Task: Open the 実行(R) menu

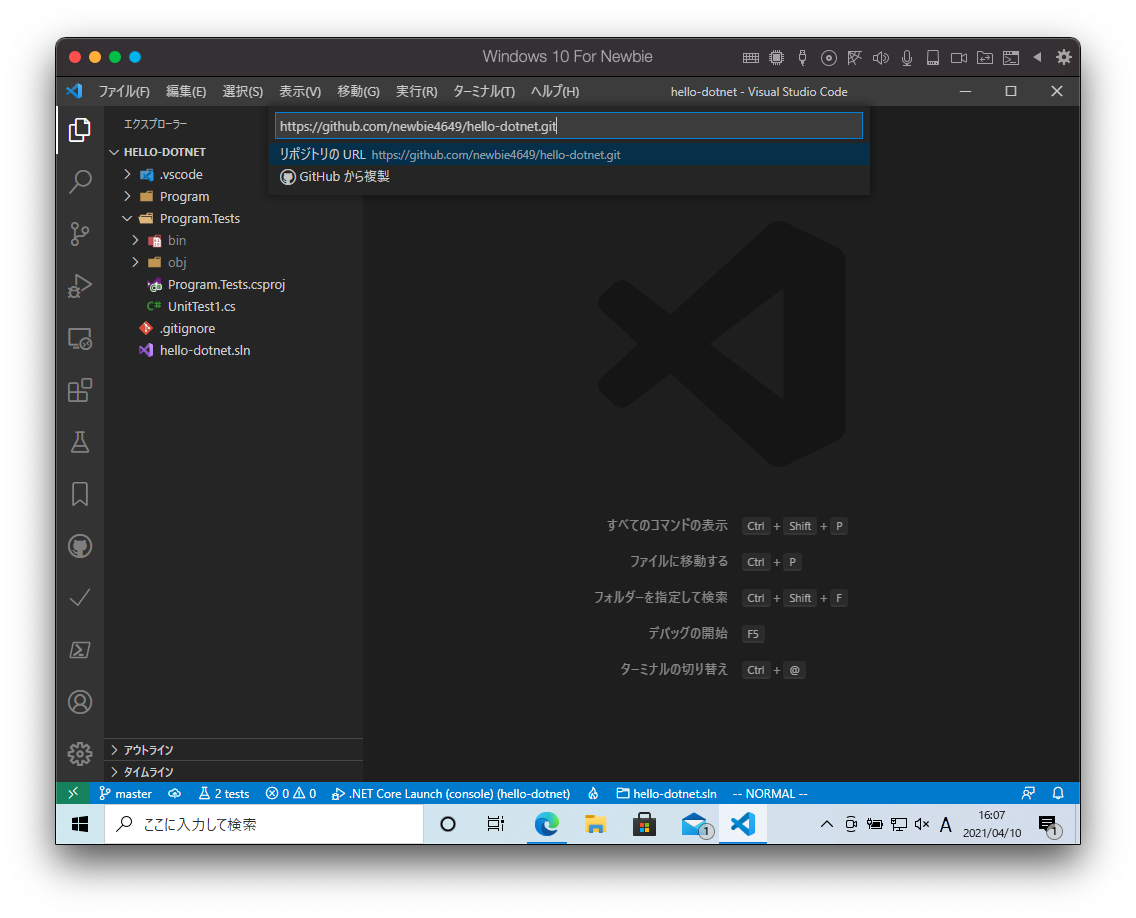Action: click(x=417, y=91)
